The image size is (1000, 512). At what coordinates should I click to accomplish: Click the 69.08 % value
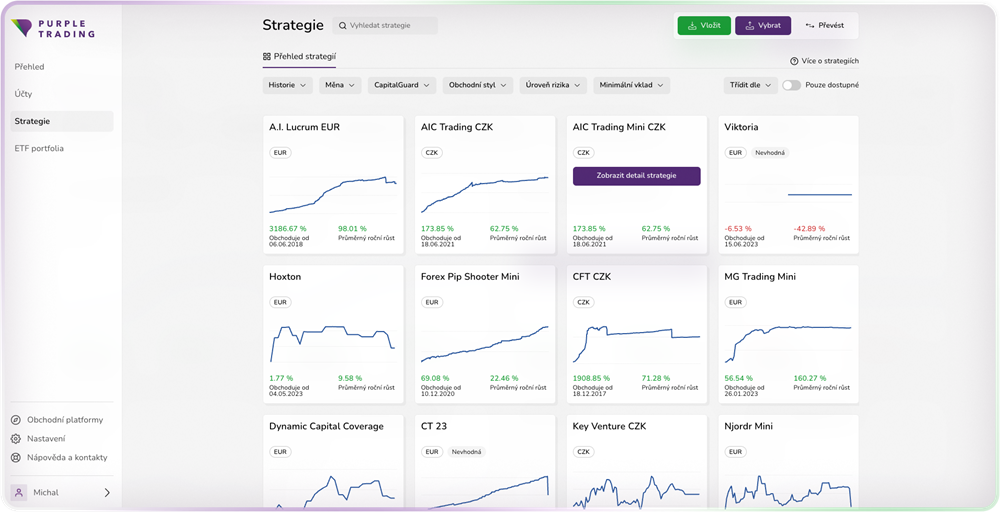tap(435, 378)
